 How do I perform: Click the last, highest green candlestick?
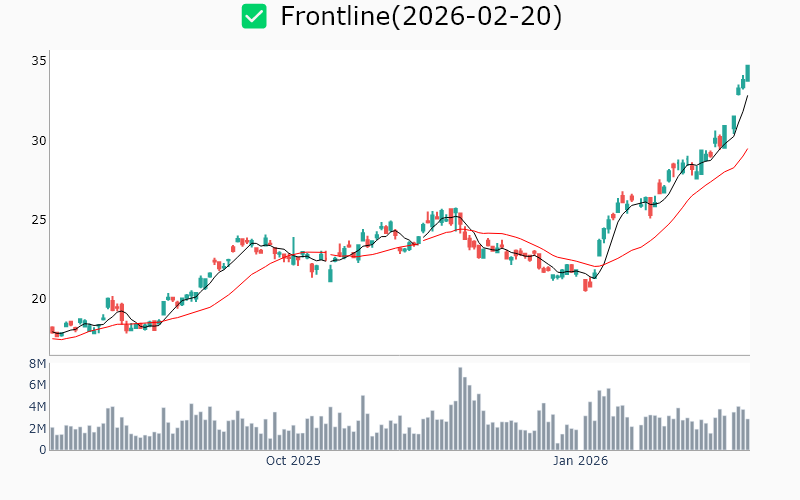[x=747, y=72]
